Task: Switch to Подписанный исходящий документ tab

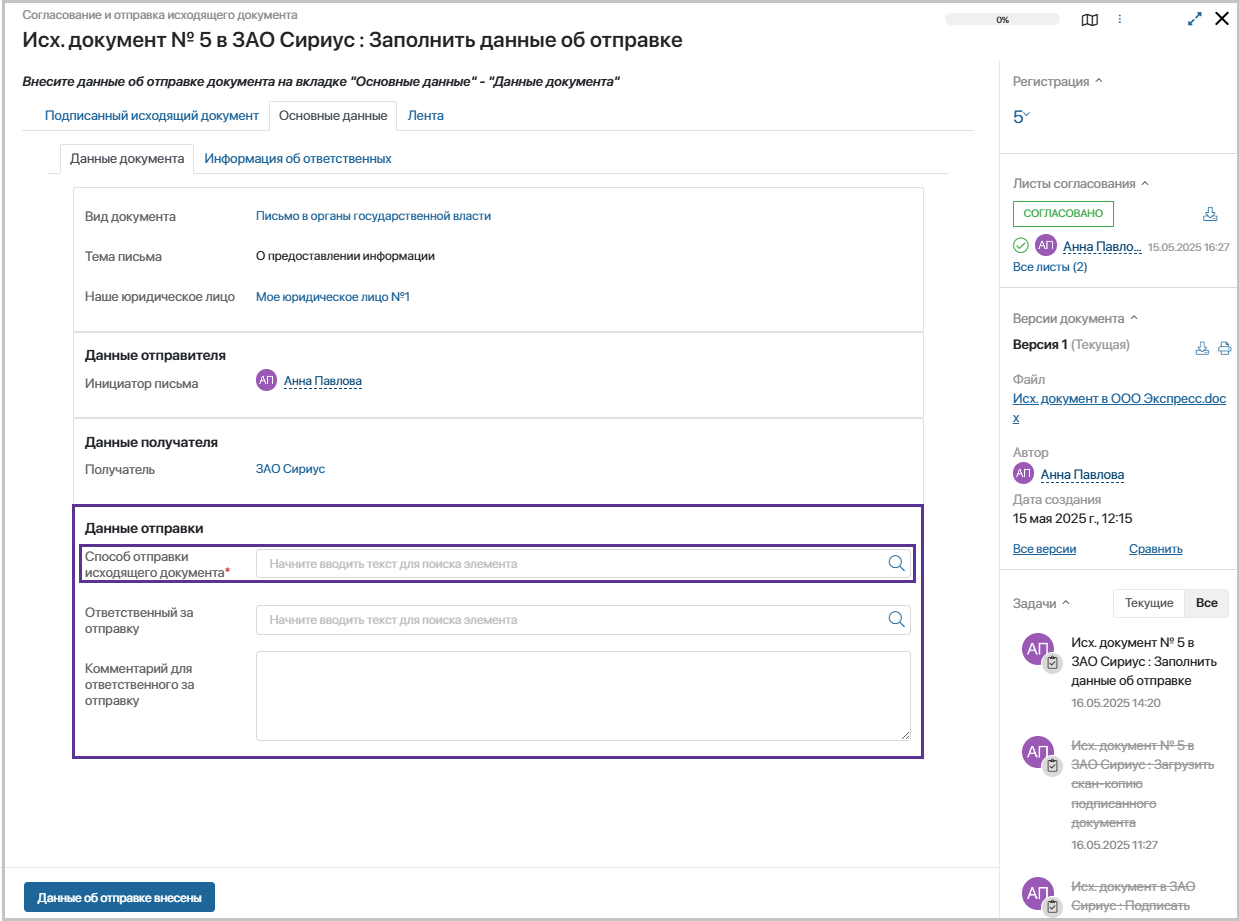Action: [x=151, y=115]
